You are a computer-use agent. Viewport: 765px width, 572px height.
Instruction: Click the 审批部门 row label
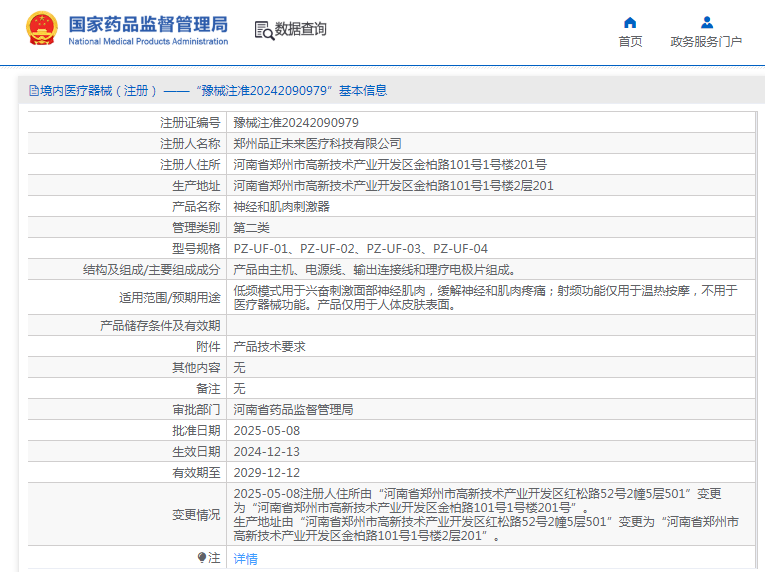[196, 409]
